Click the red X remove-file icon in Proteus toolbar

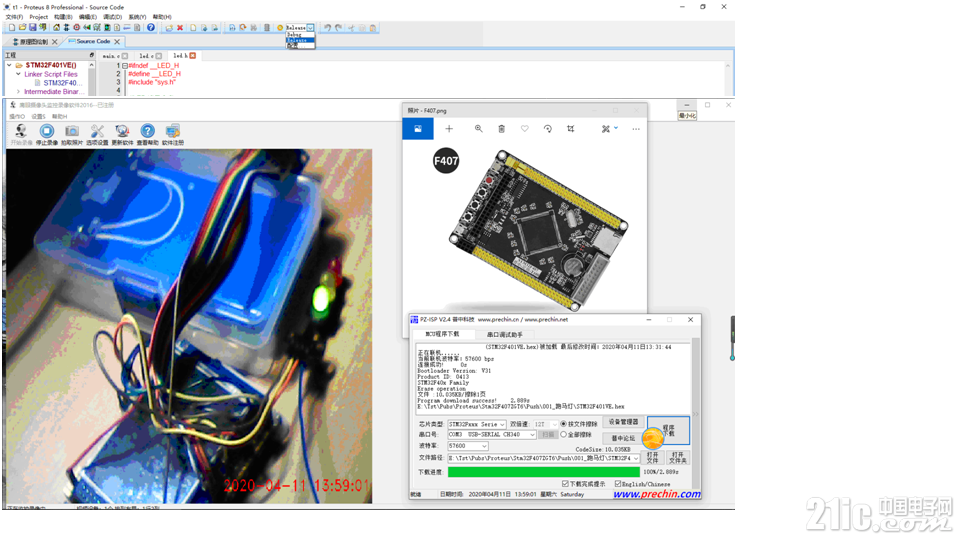pyautogui.click(x=180, y=28)
